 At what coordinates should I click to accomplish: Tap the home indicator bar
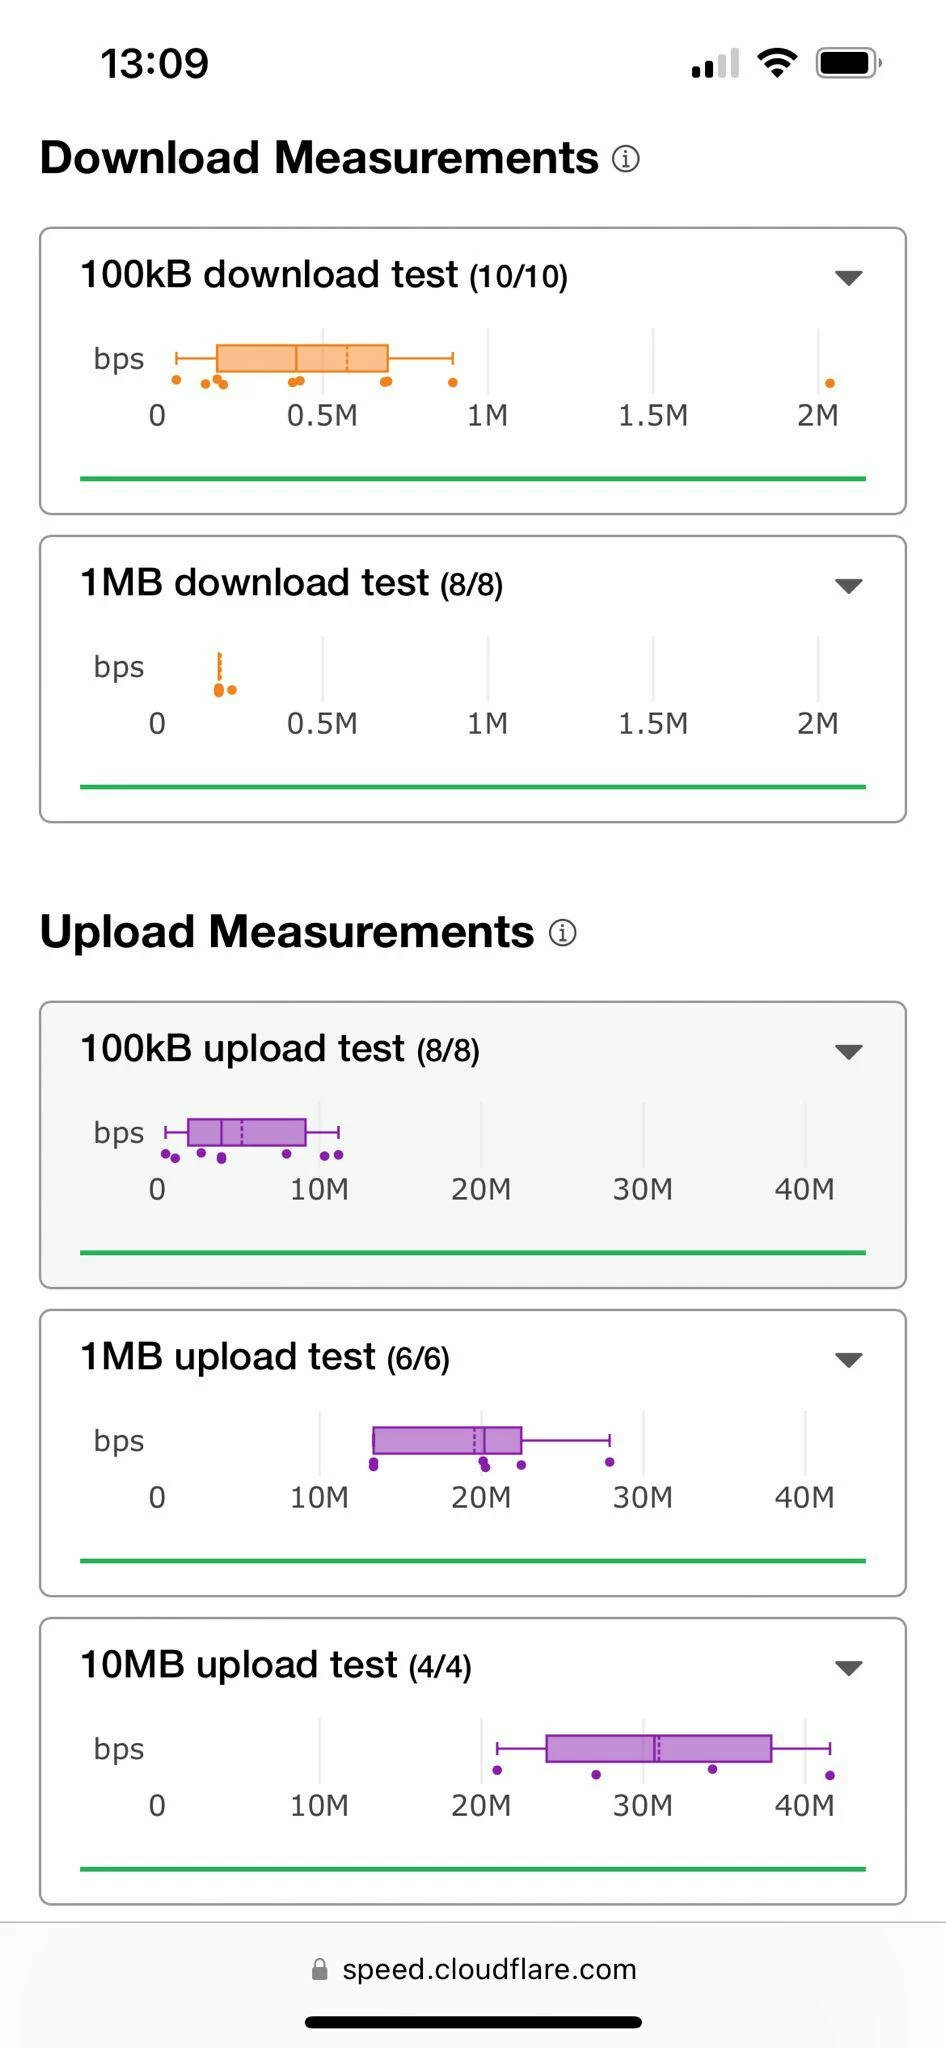[473, 2022]
